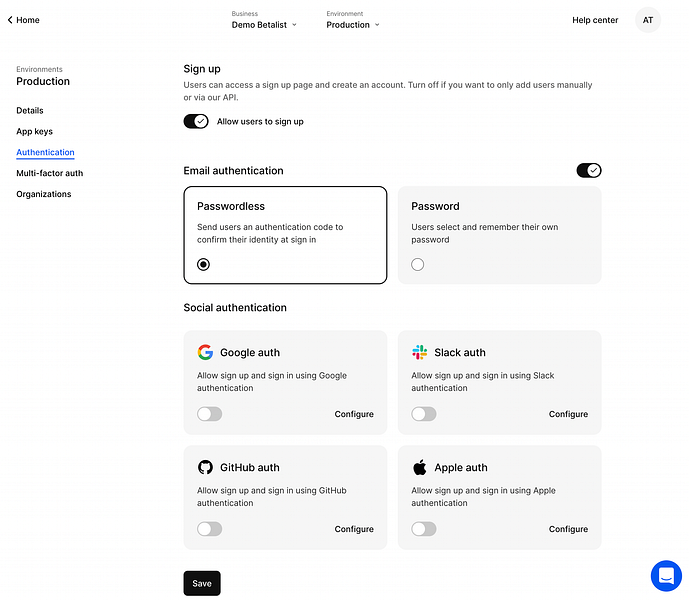Enable the Google auth toggle
The image size is (689, 600).
[x=210, y=414]
